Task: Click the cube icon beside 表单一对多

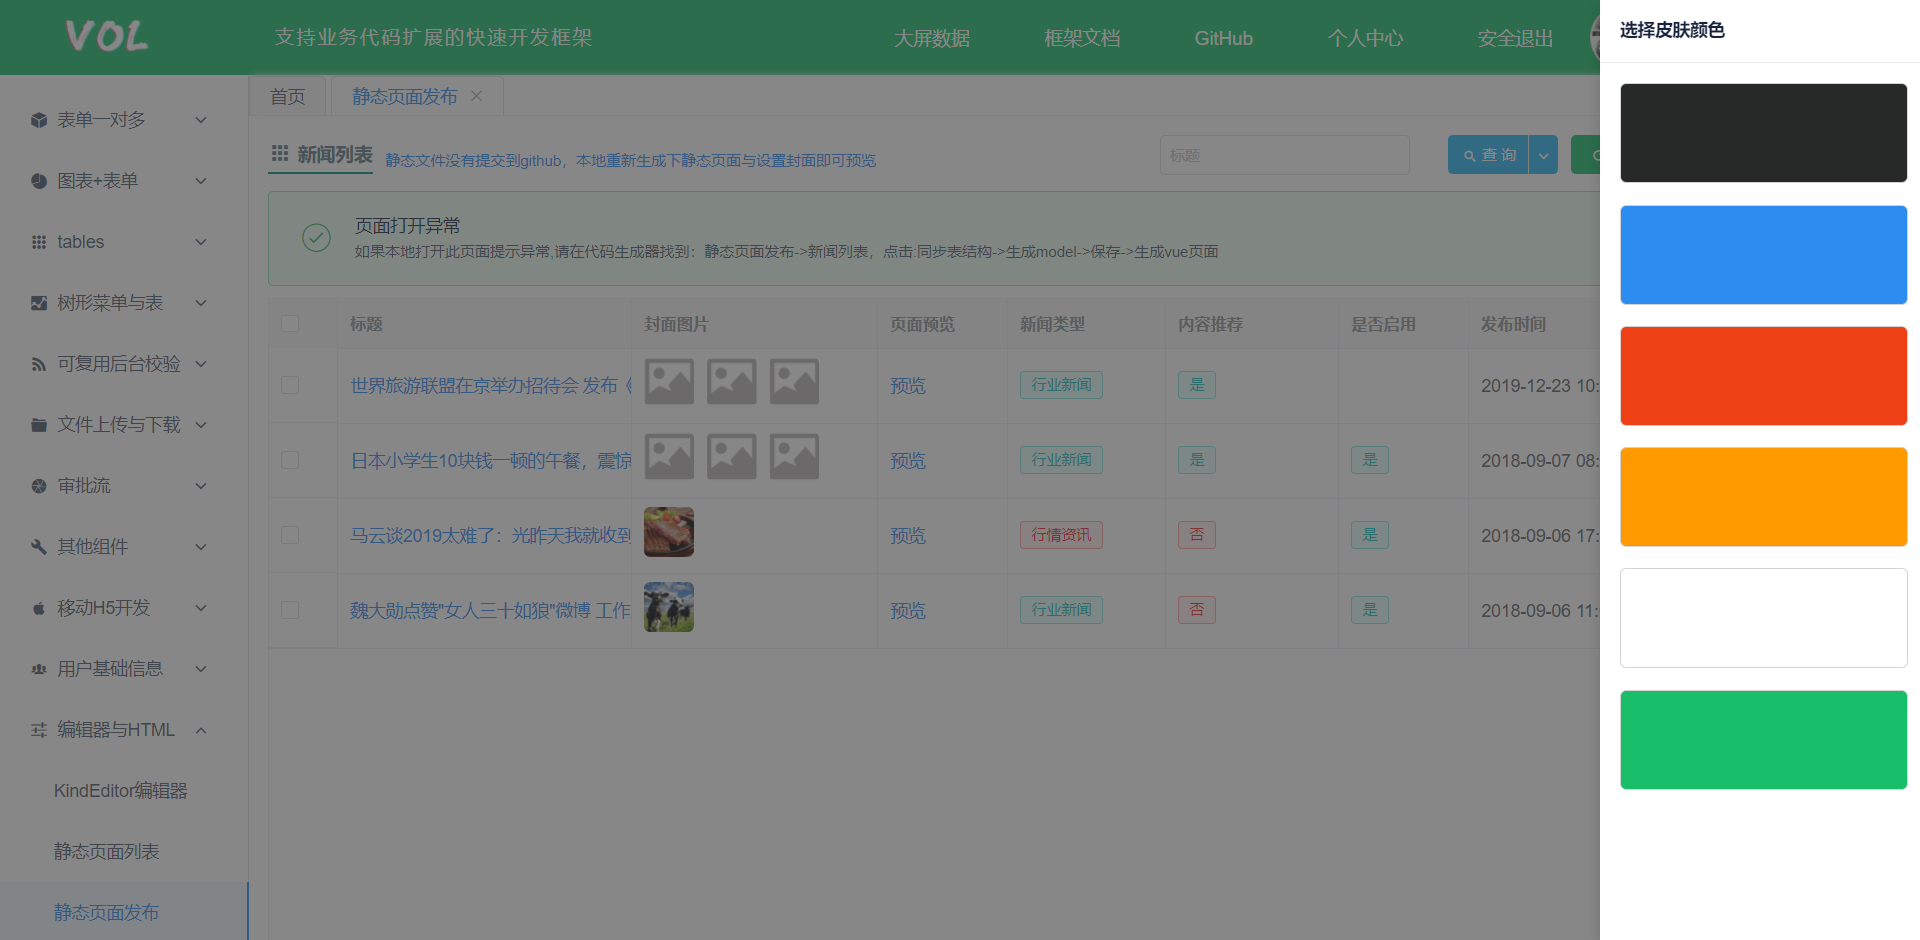Action: [39, 120]
